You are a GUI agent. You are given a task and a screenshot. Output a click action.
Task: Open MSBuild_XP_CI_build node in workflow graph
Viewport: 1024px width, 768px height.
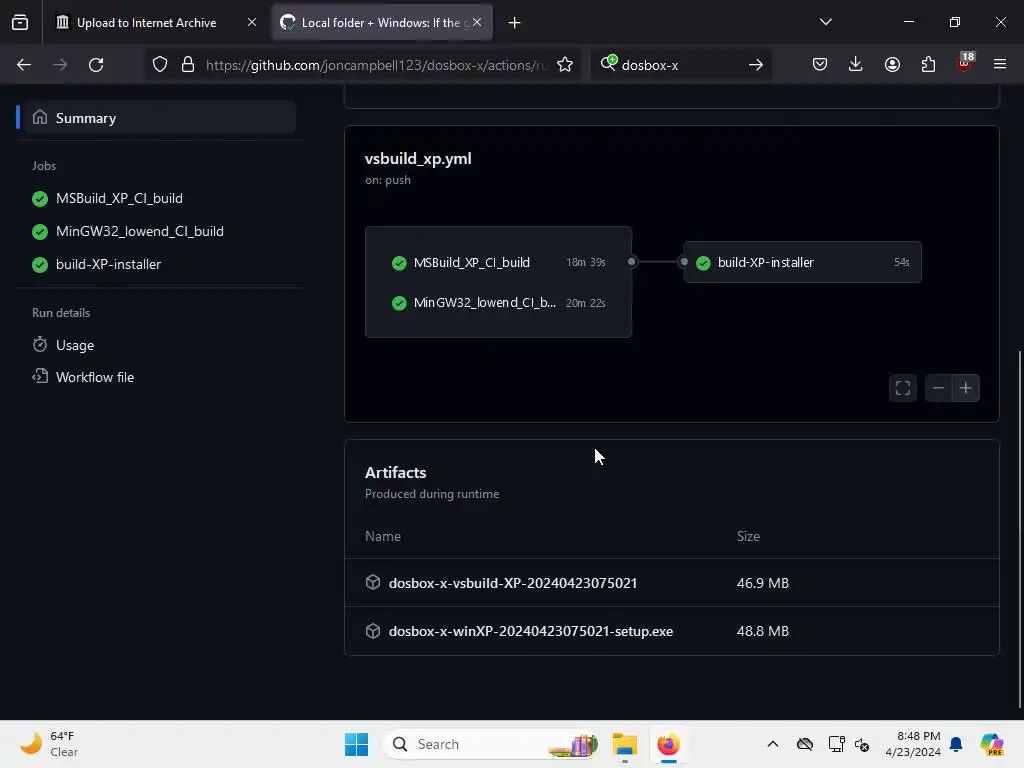(498, 263)
